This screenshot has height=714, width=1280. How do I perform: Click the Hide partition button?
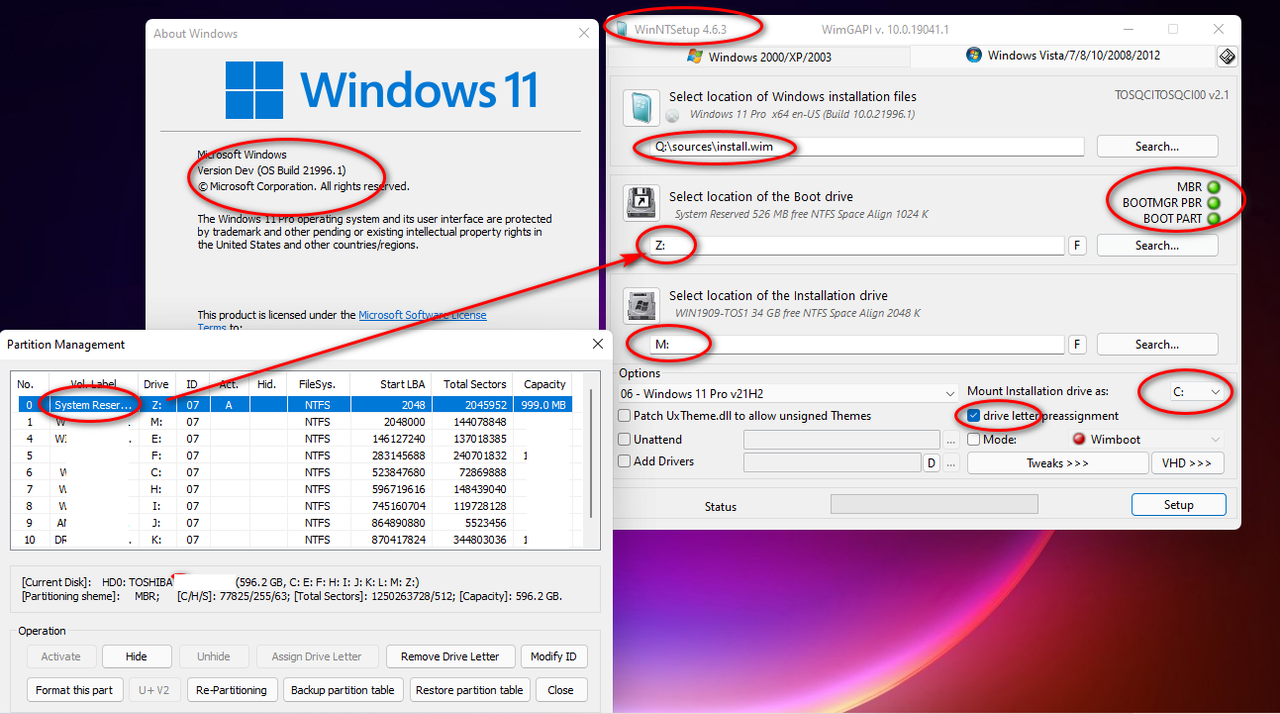point(136,657)
